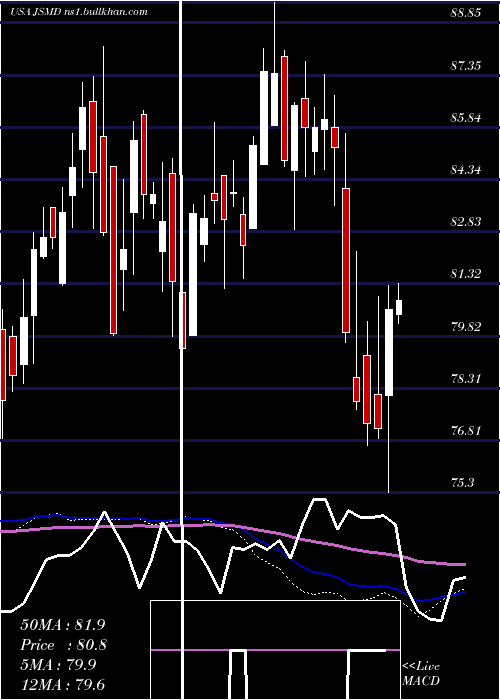500x700 pixels.
Task: Click the 79.82 price axis label
Action: 466,326
